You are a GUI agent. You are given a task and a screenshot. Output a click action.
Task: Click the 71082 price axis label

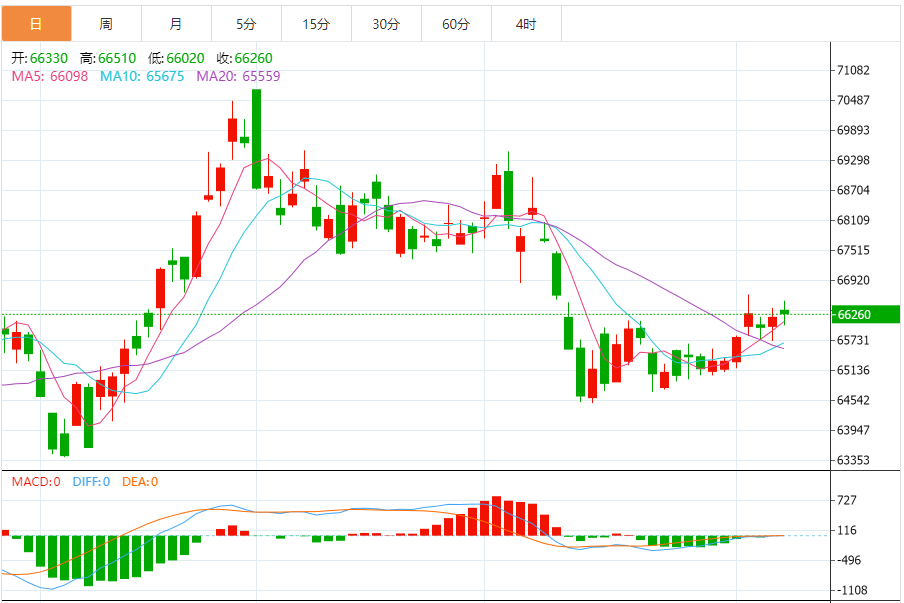pos(853,70)
